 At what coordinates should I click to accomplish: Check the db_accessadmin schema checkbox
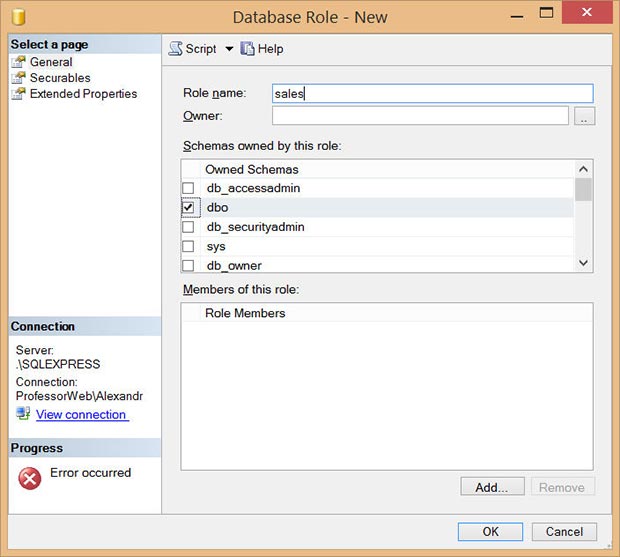click(188, 188)
